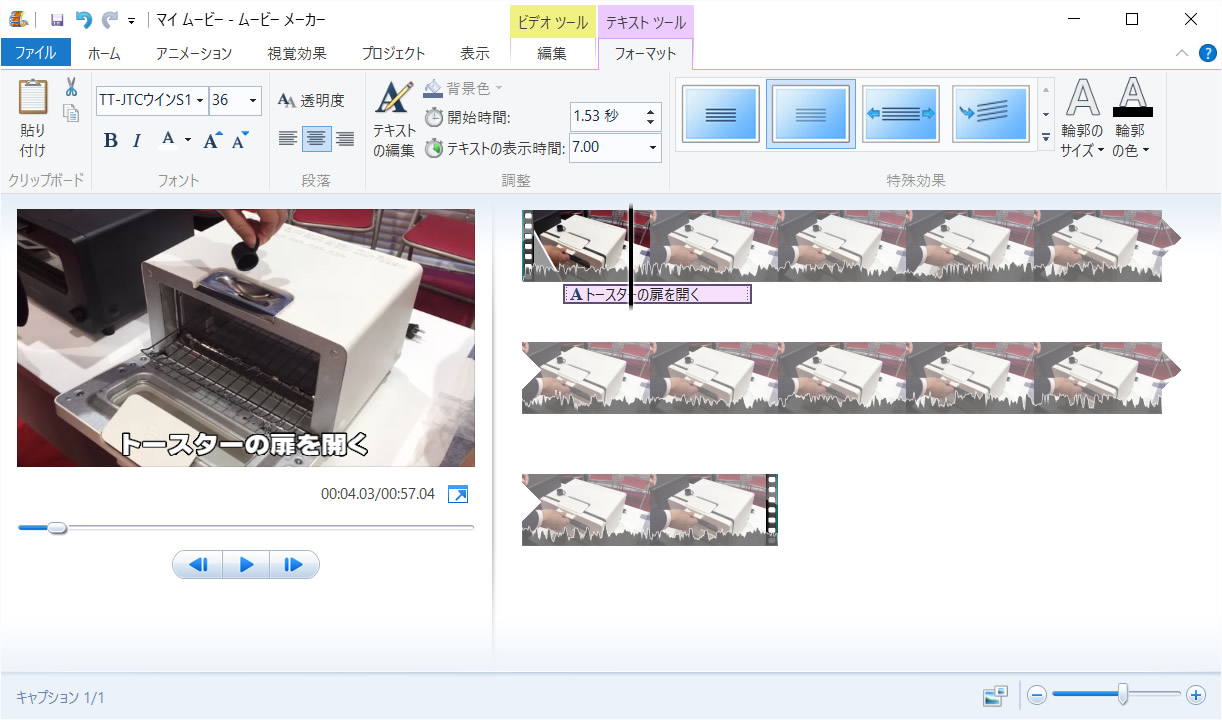Select center text alignment
This screenshot has width=1222, height=720.
[316, 139]
